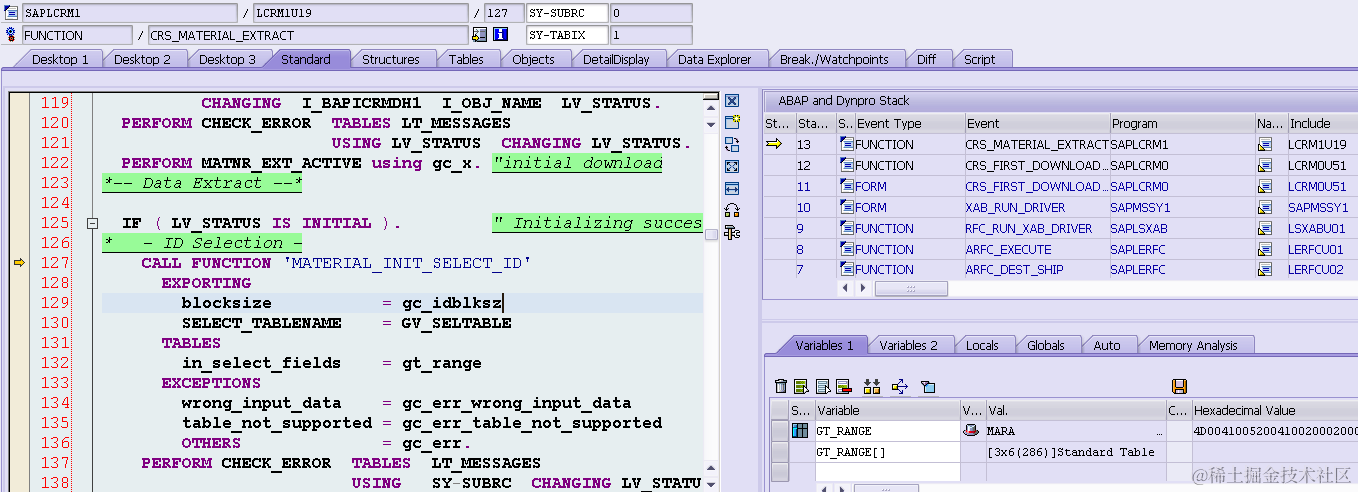The image size is (1358, 492).
Task: Switch to Desktop 1 tab
Action: point(60,59)
